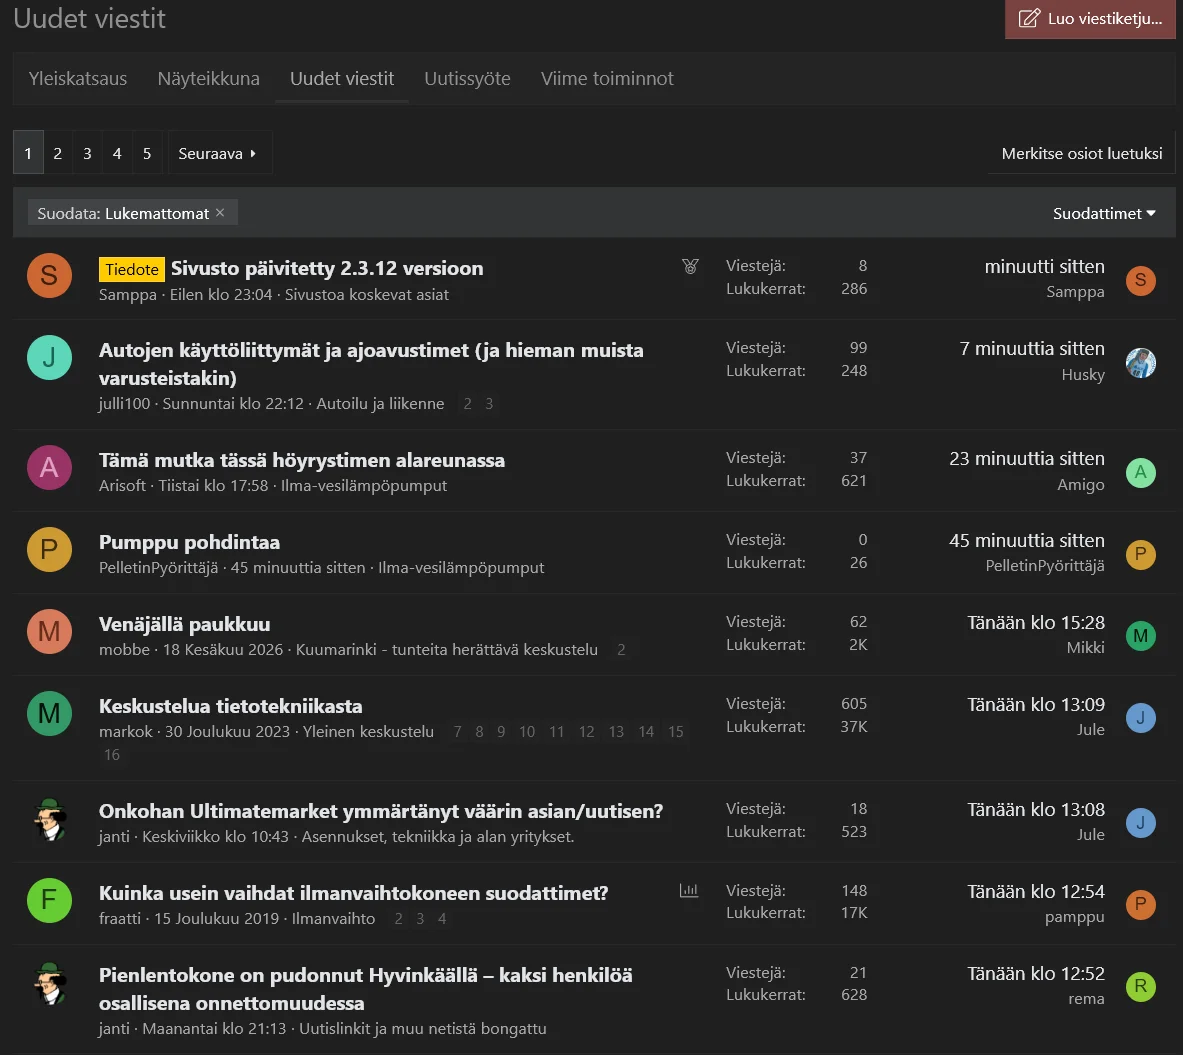This screenshot has height=1055, width=1183.
Task: Click Merkitse osiot luetuksi
Action: click(1081, 153)
